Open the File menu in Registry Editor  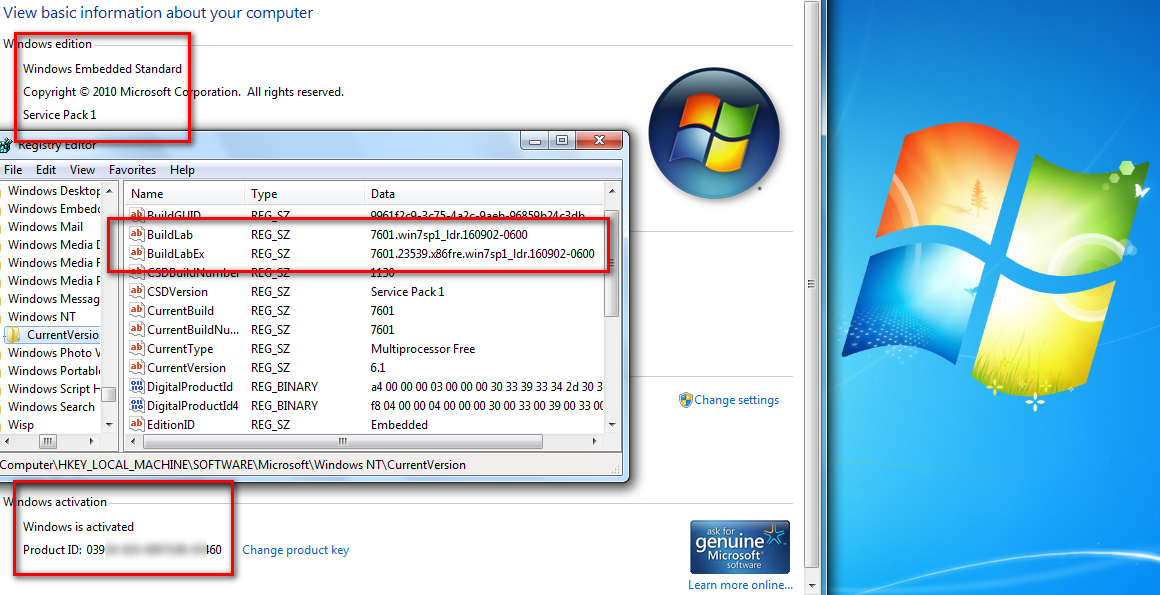(x=13, y=169)
